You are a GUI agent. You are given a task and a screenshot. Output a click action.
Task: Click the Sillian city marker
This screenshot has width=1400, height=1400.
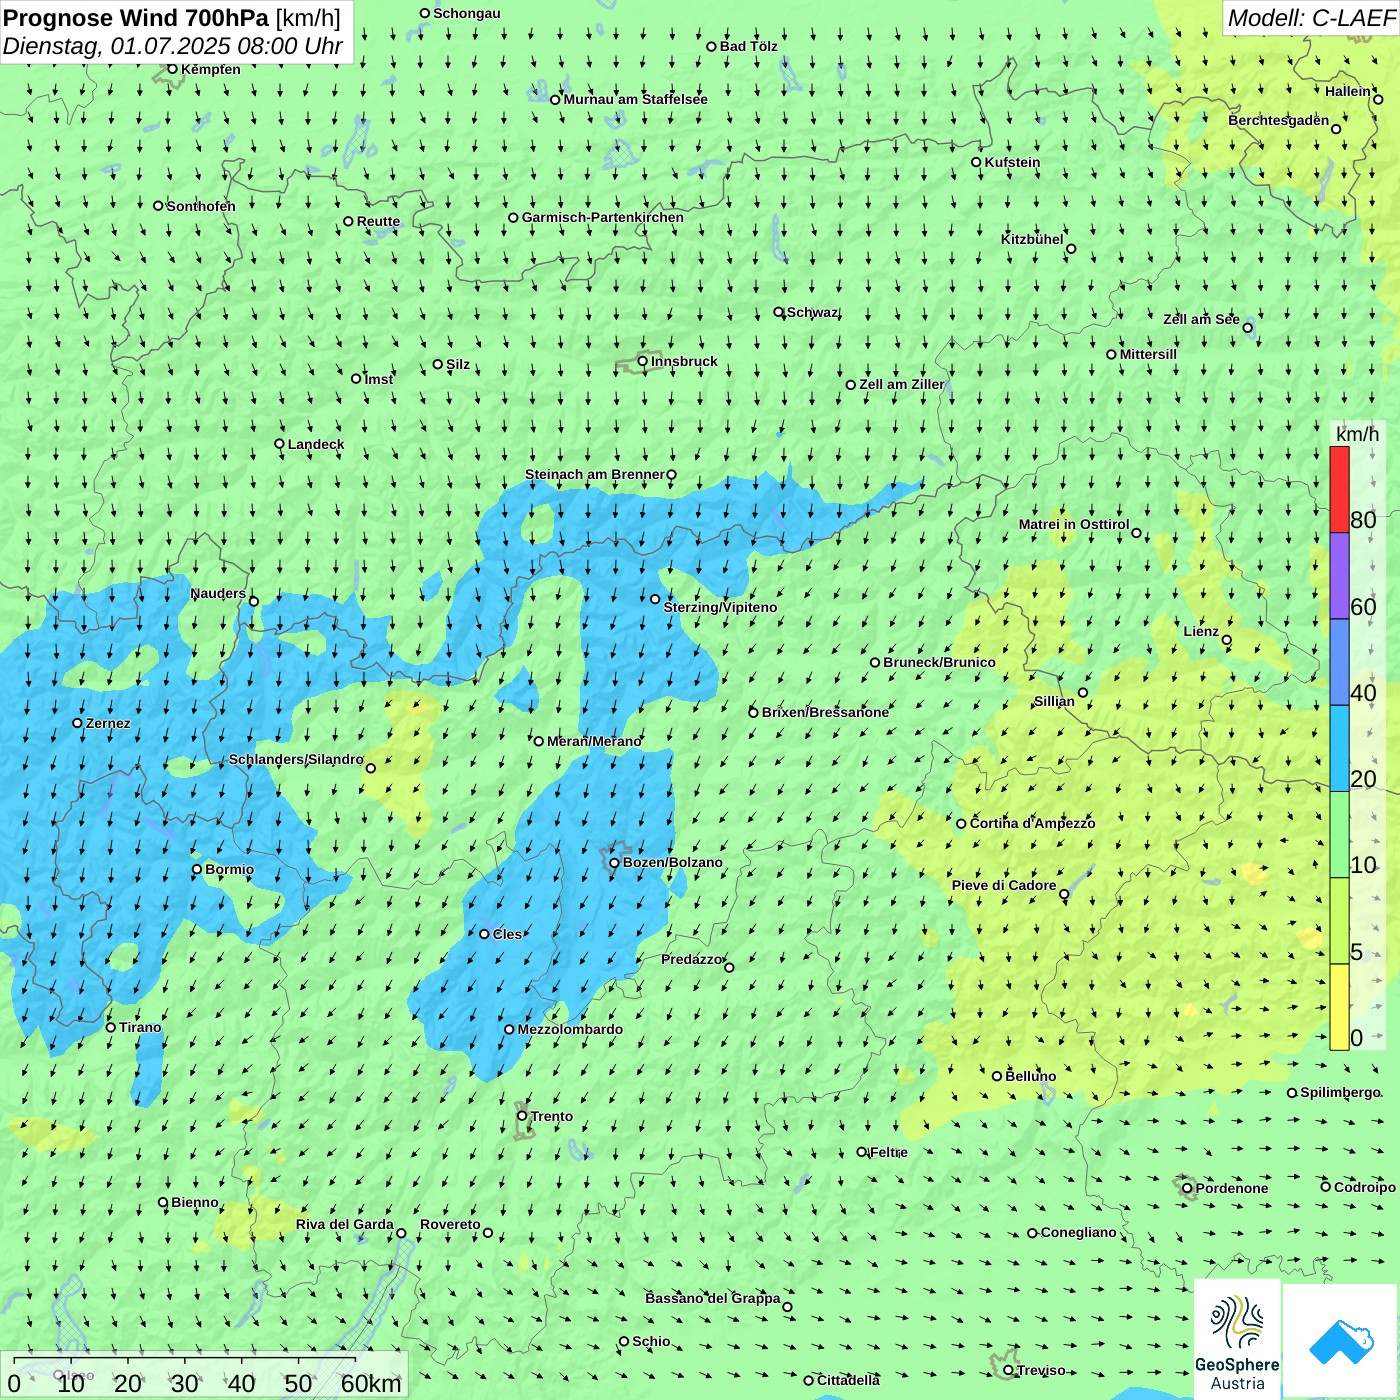pos(1083,692)
